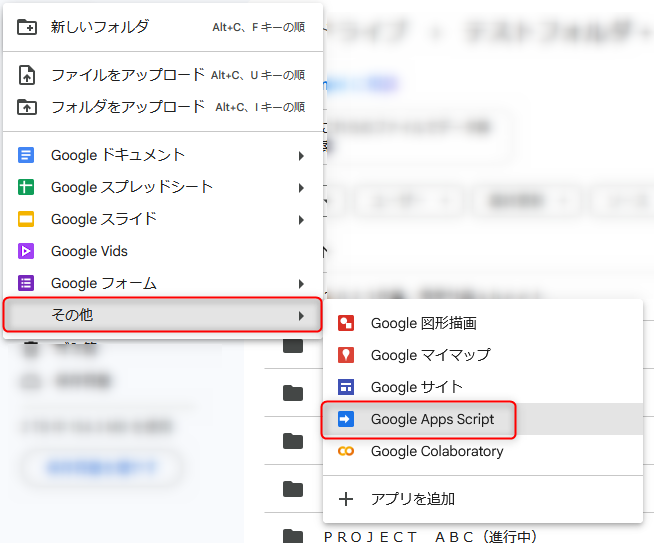Viewport: 654px width, 543px height.
Task: Choose フォルダをアップロード option
Action: [x=163, y=107]
